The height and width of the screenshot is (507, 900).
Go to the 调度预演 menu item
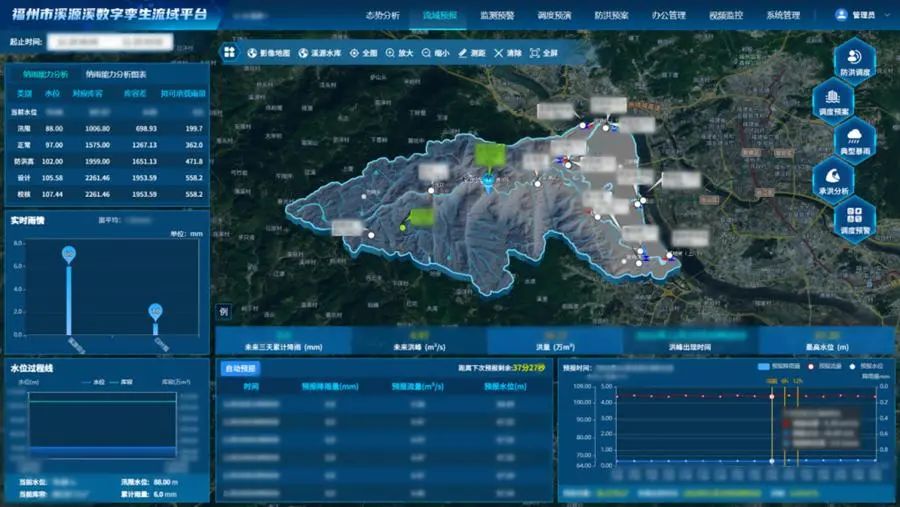click(x=554, y=16)
